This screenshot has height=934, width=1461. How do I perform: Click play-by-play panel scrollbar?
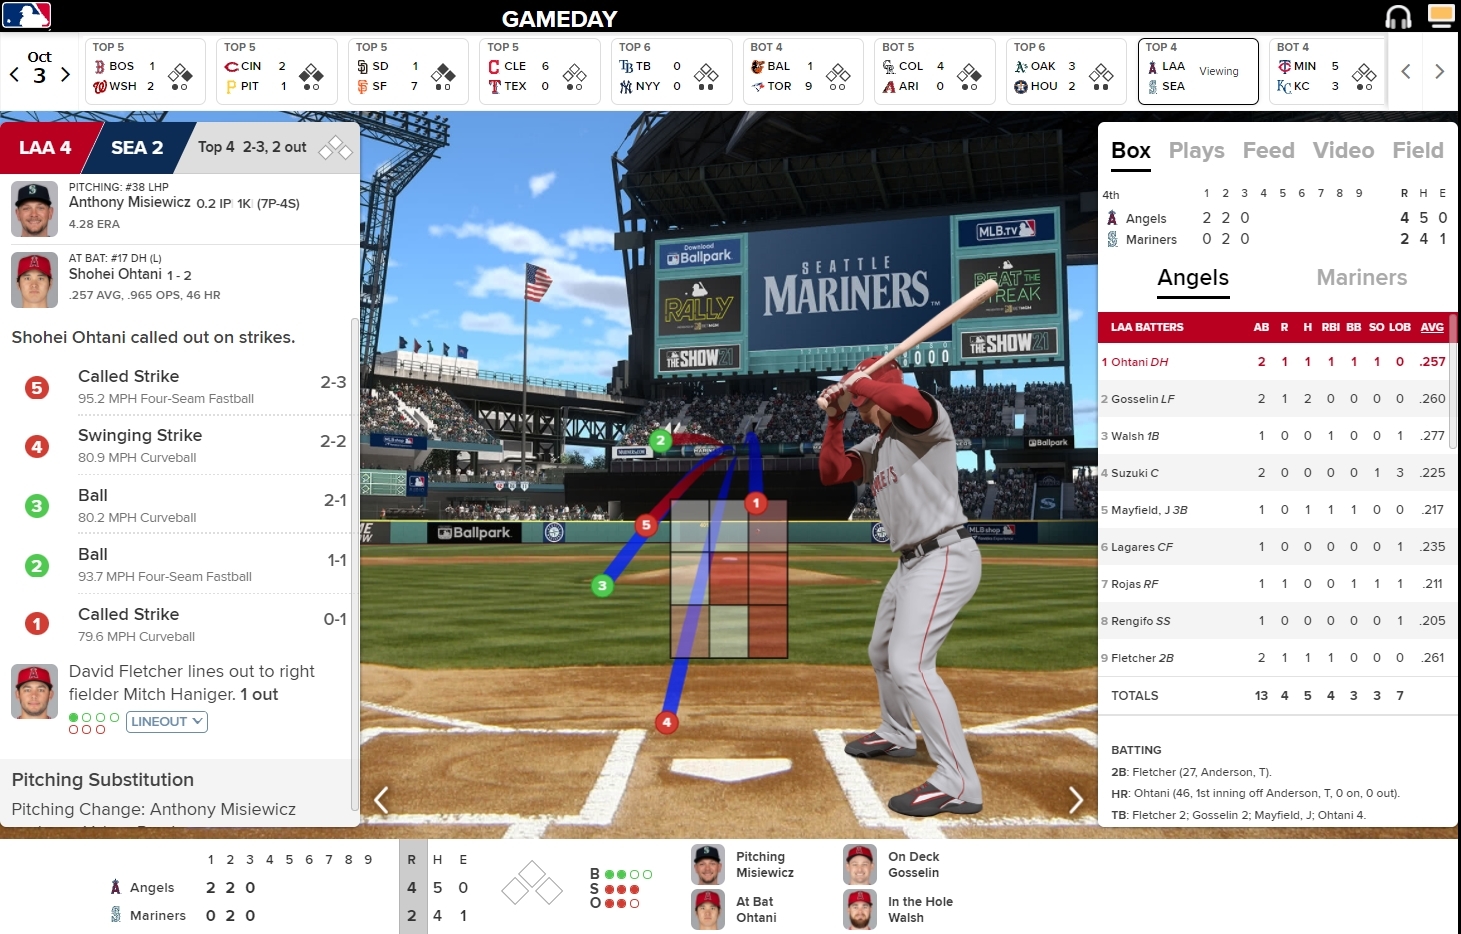tap(355, 564)
